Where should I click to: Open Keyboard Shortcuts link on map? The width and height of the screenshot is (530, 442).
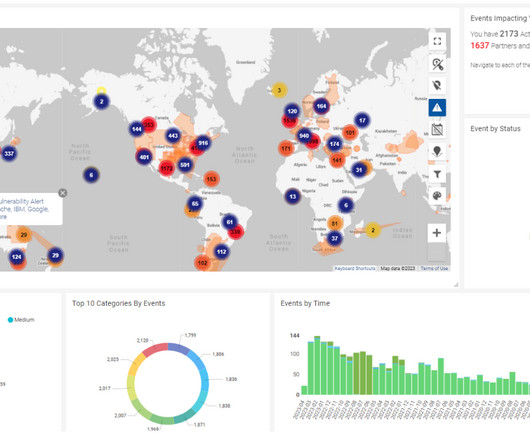pos(355,268)
